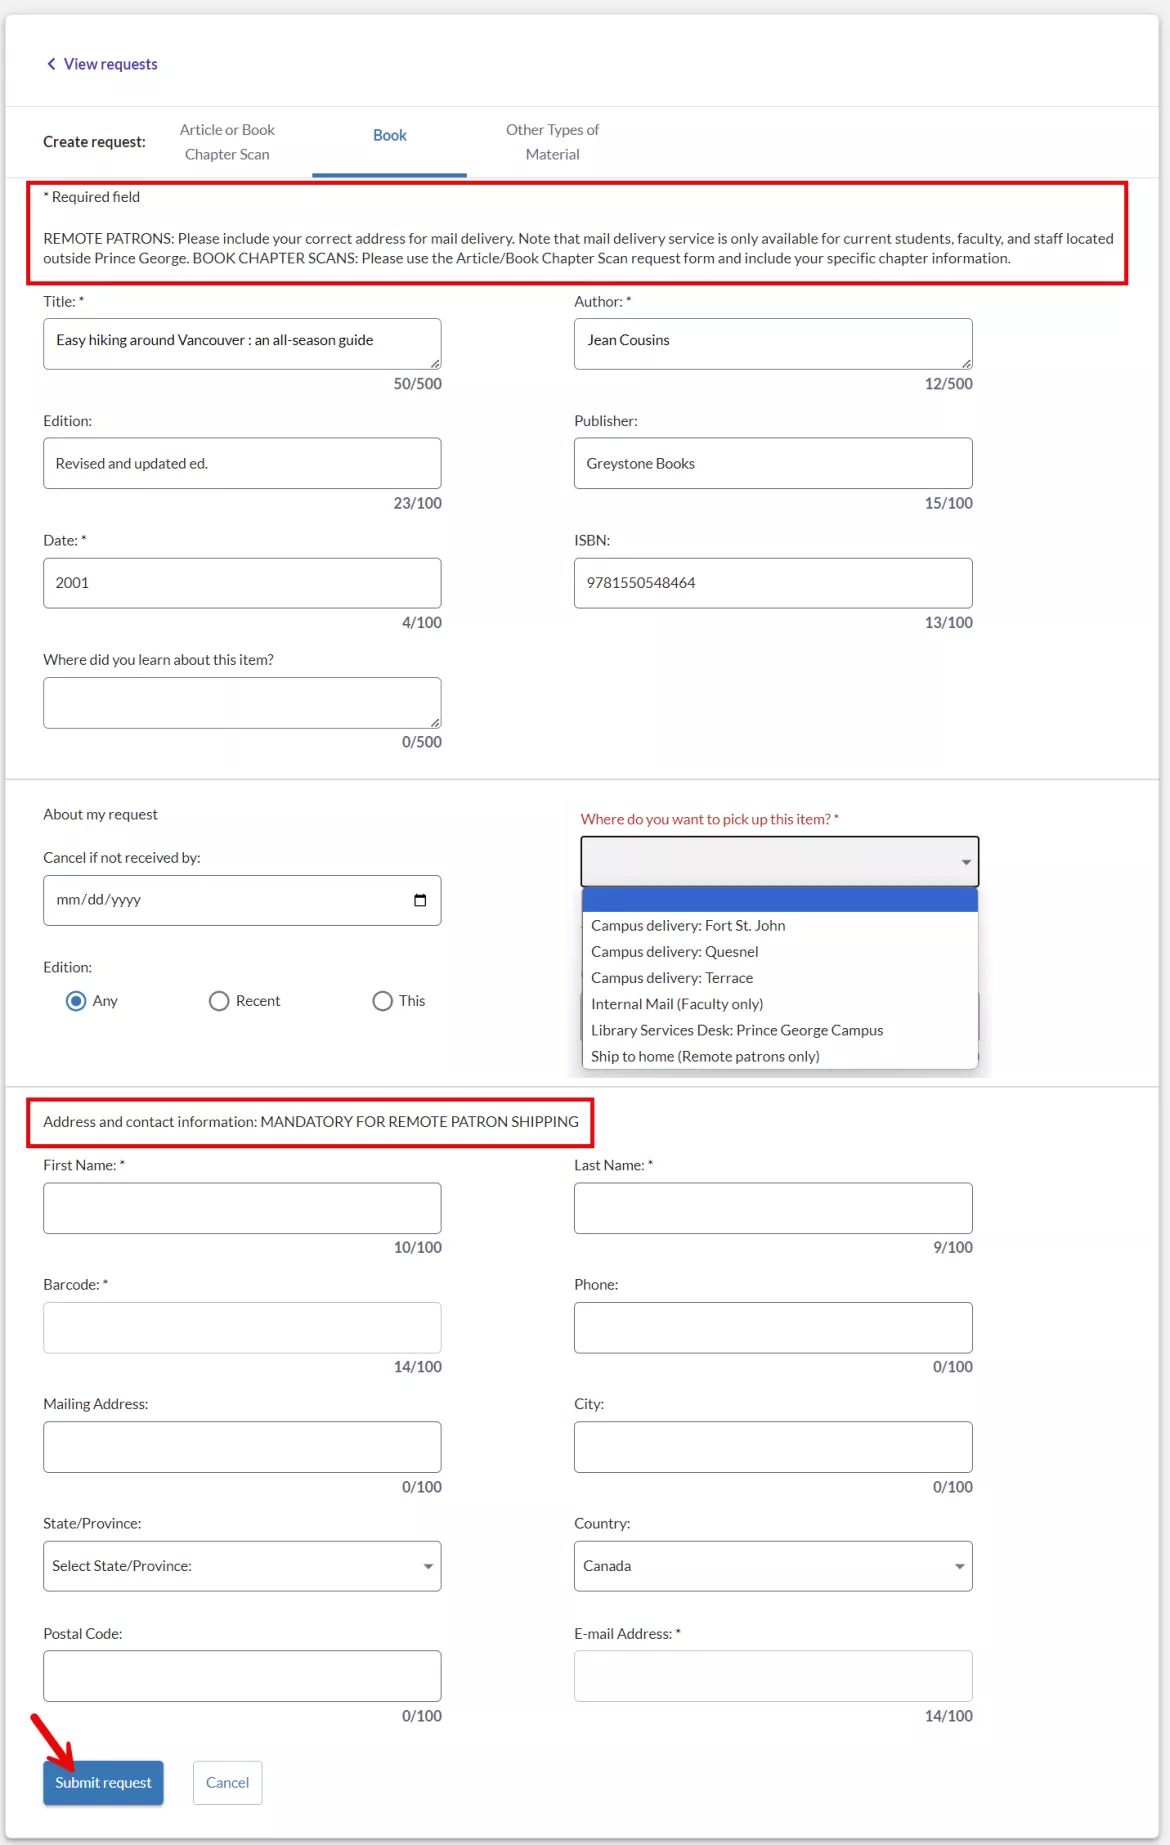Click the Author text field
This screenshot has height=1845, width=1170.
(773, 344)
